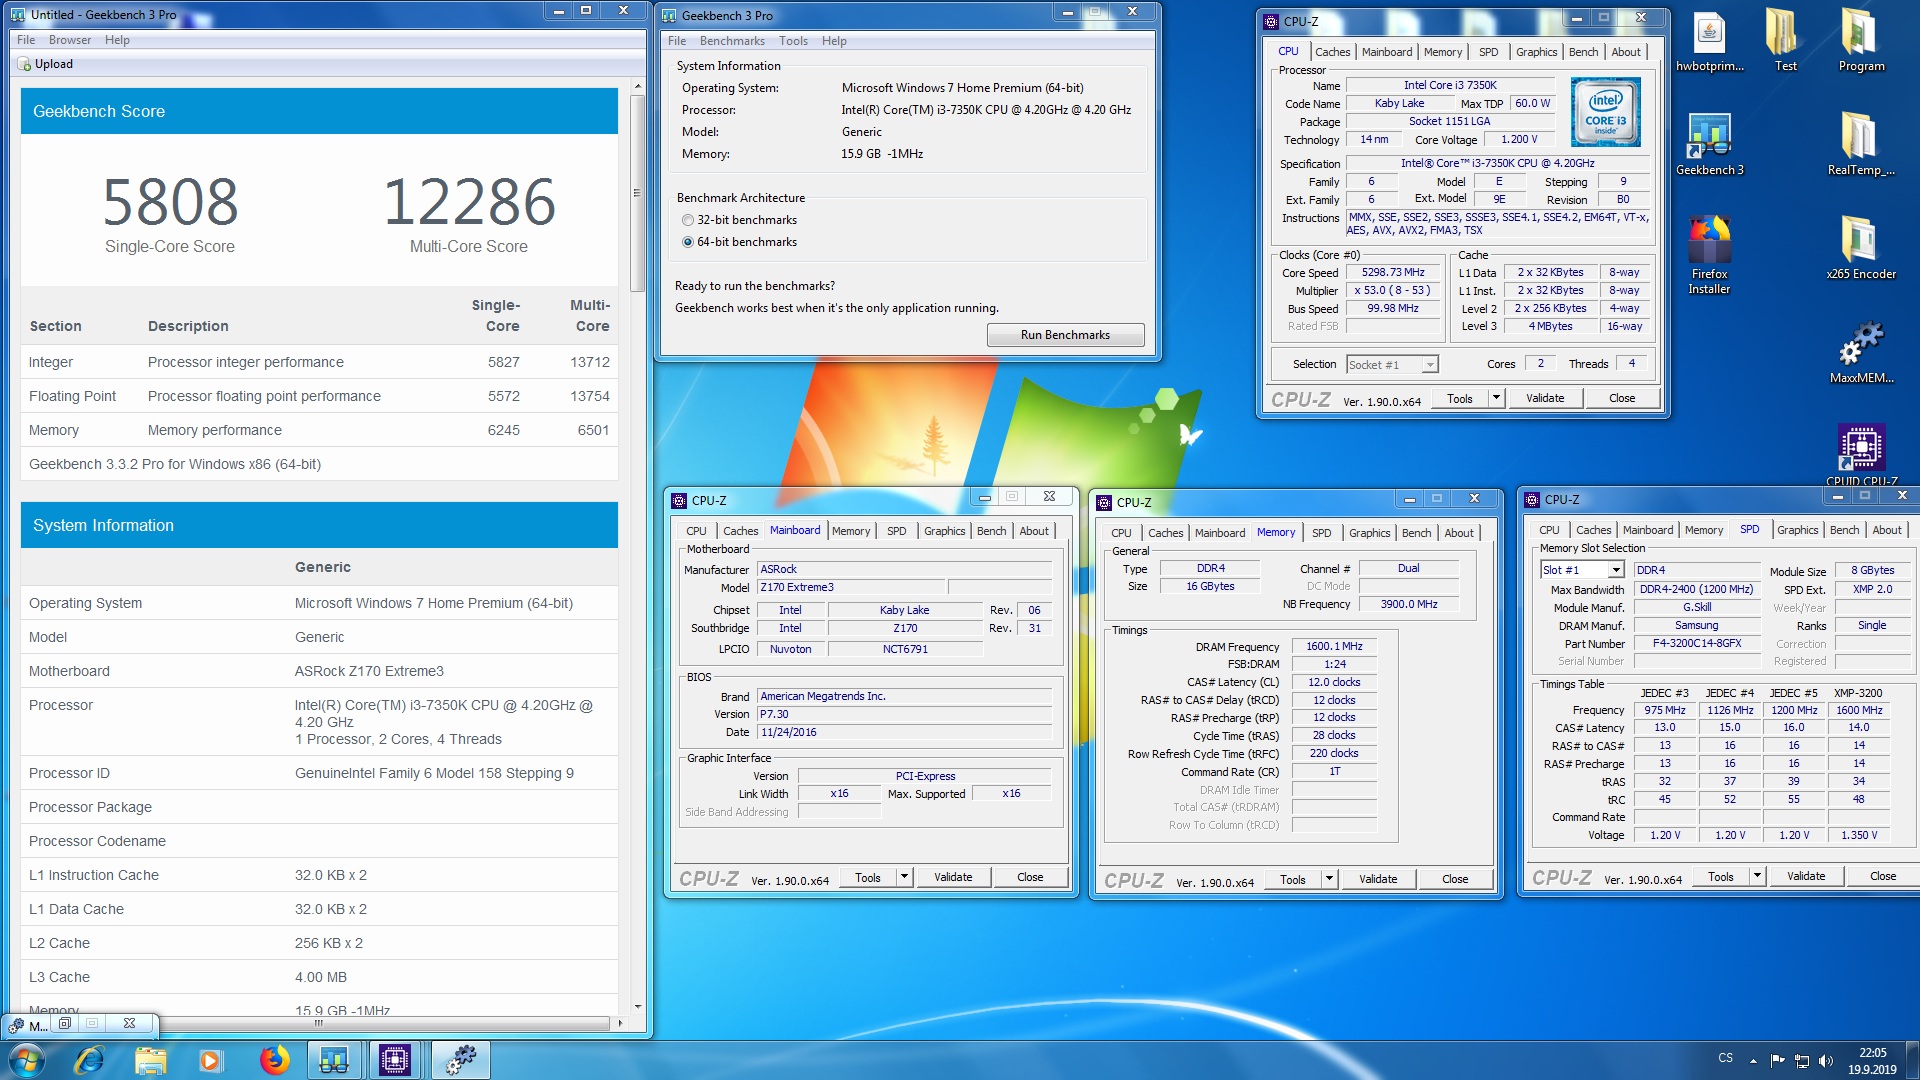1920x1080 pixels.
Task: Switch to Caches tab in top CPU-Z
Action: point(1332,52)
